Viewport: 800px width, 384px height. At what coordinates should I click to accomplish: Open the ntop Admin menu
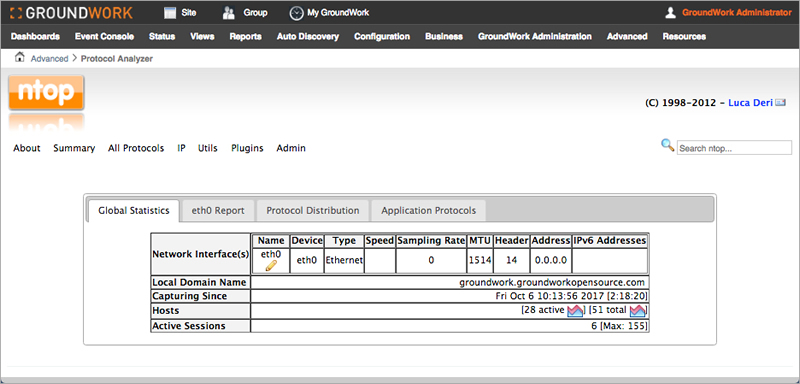[291, 148]
